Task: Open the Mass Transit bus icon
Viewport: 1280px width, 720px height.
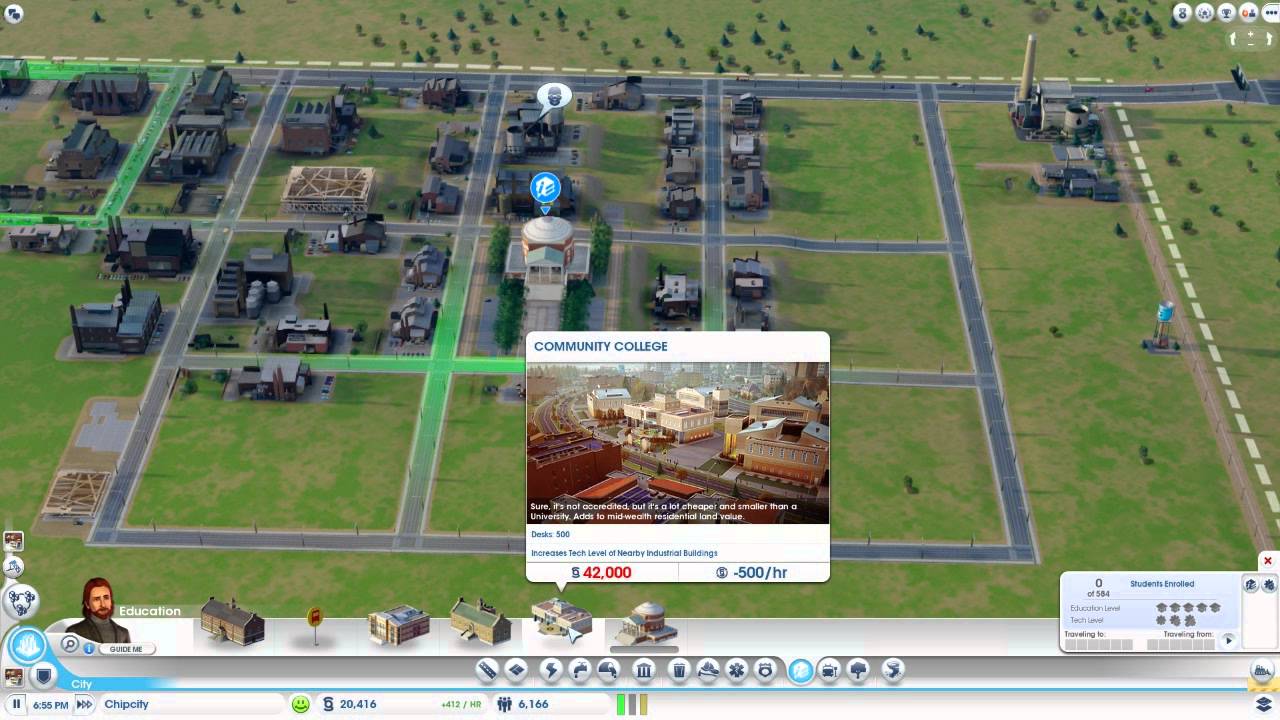Action: (829, 671)
